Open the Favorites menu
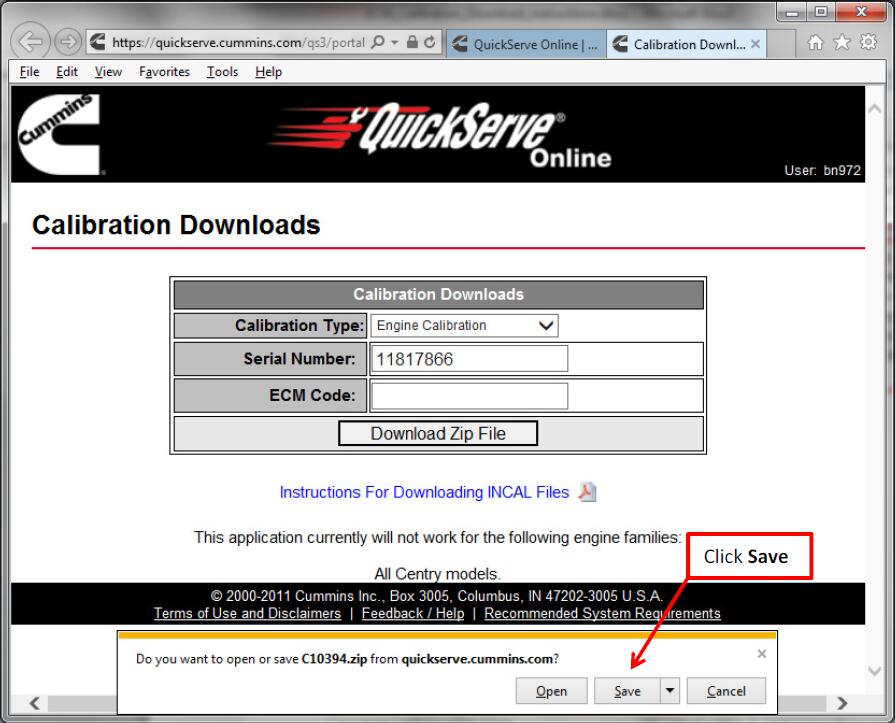The height and width of the screenshot is (723, 895). pyautogui.click(x=164, y=72)
